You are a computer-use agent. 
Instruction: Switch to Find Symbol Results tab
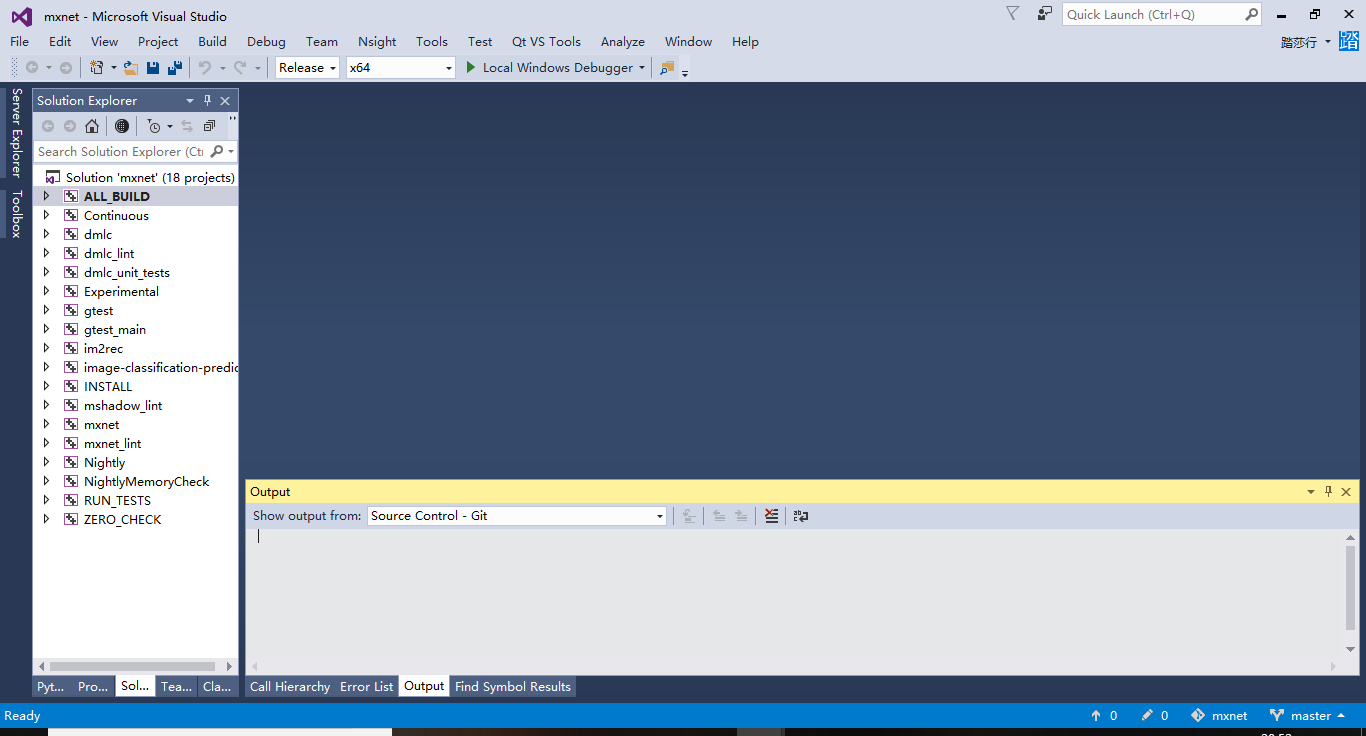click(513, 686)
